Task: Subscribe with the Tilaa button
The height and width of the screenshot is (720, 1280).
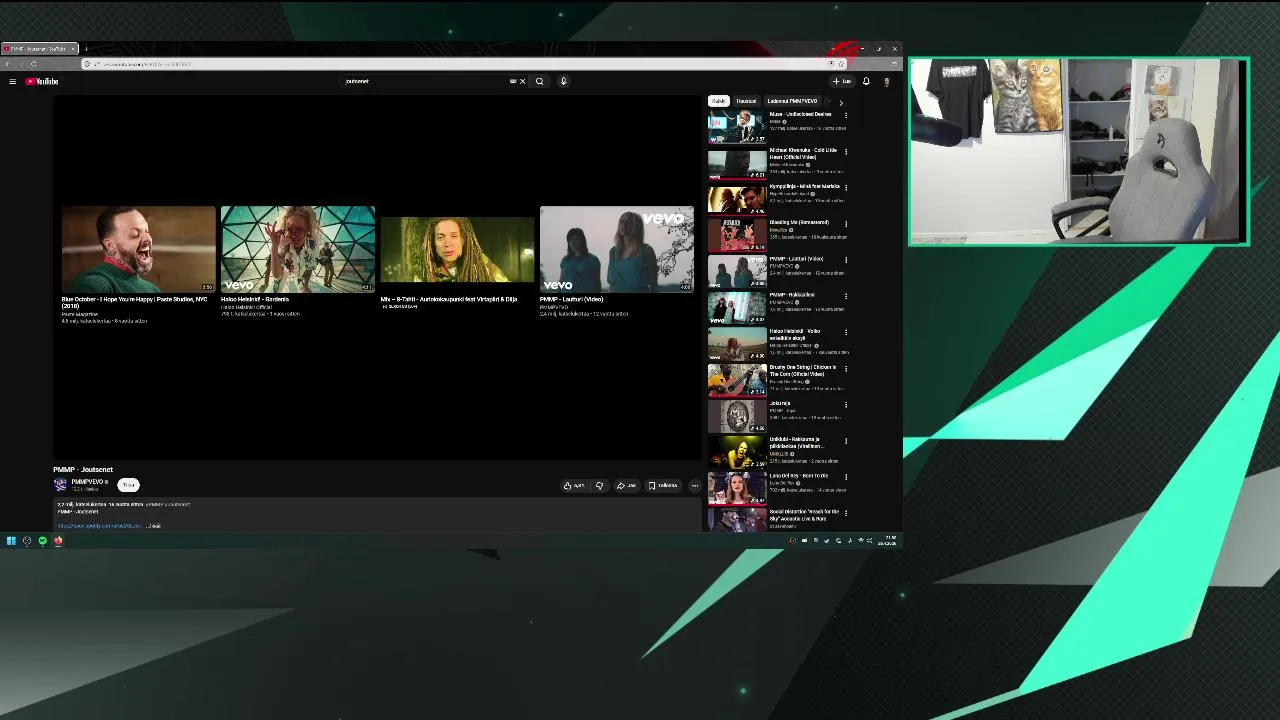Action: tap(128, 485)
